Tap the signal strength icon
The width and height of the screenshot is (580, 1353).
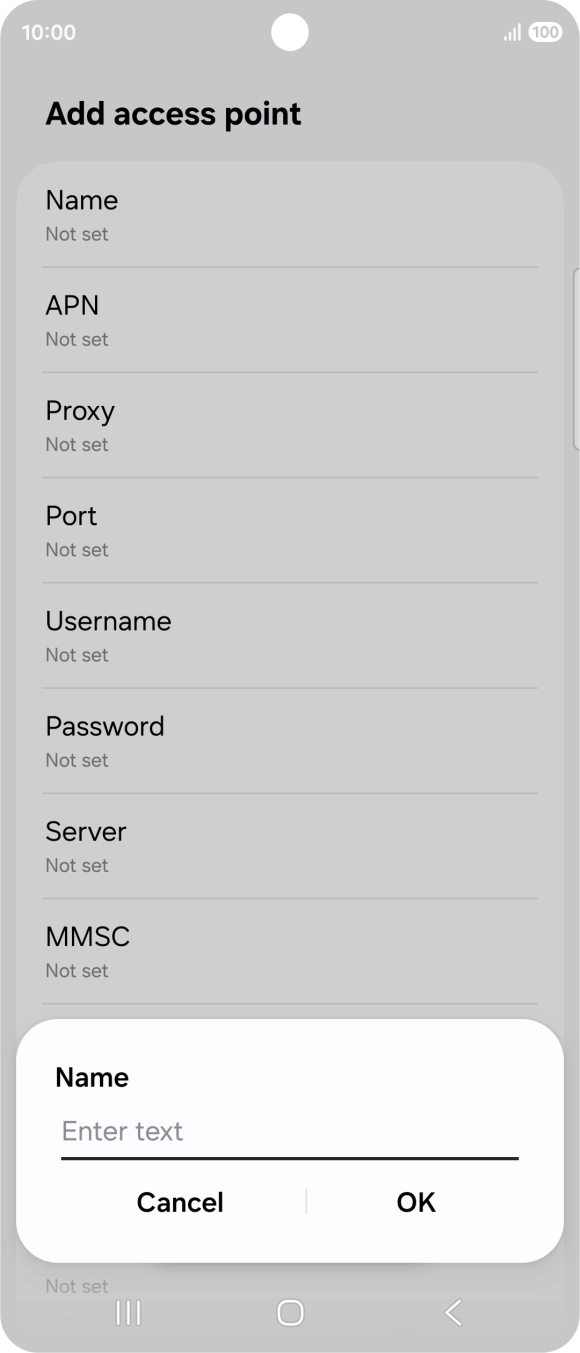click(512, 33)
